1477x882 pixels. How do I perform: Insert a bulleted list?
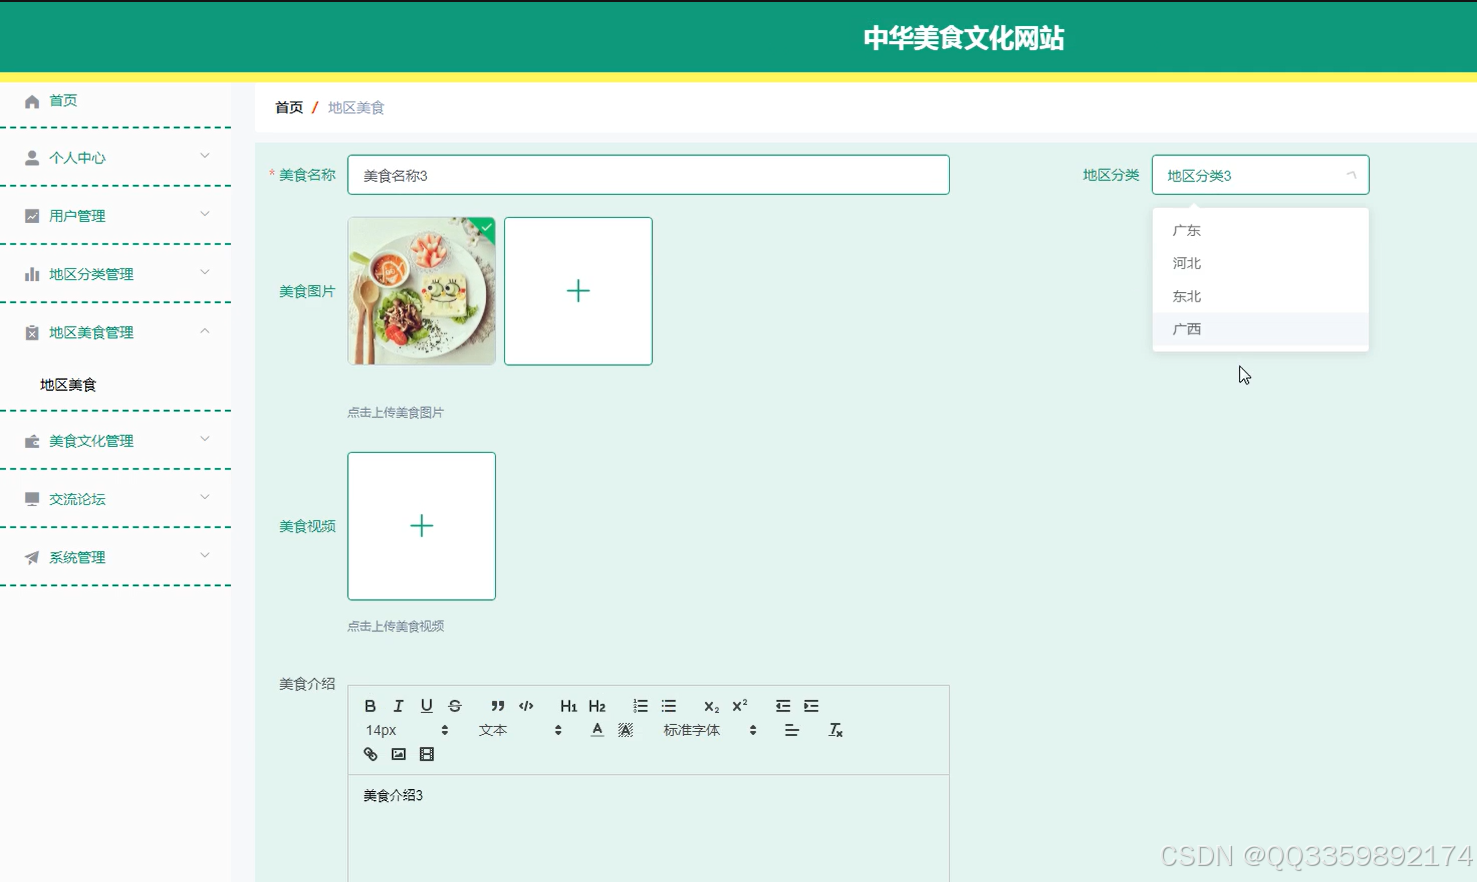(669, 706)
